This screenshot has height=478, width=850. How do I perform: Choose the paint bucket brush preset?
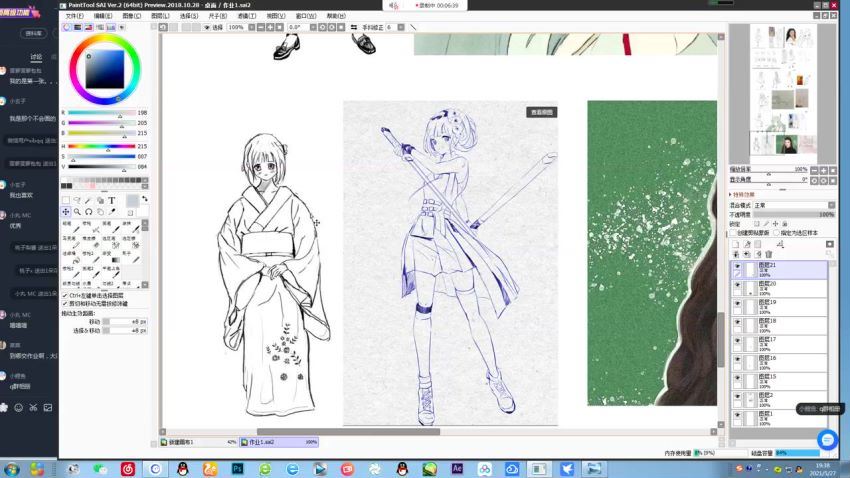click(x=70, y=258)
